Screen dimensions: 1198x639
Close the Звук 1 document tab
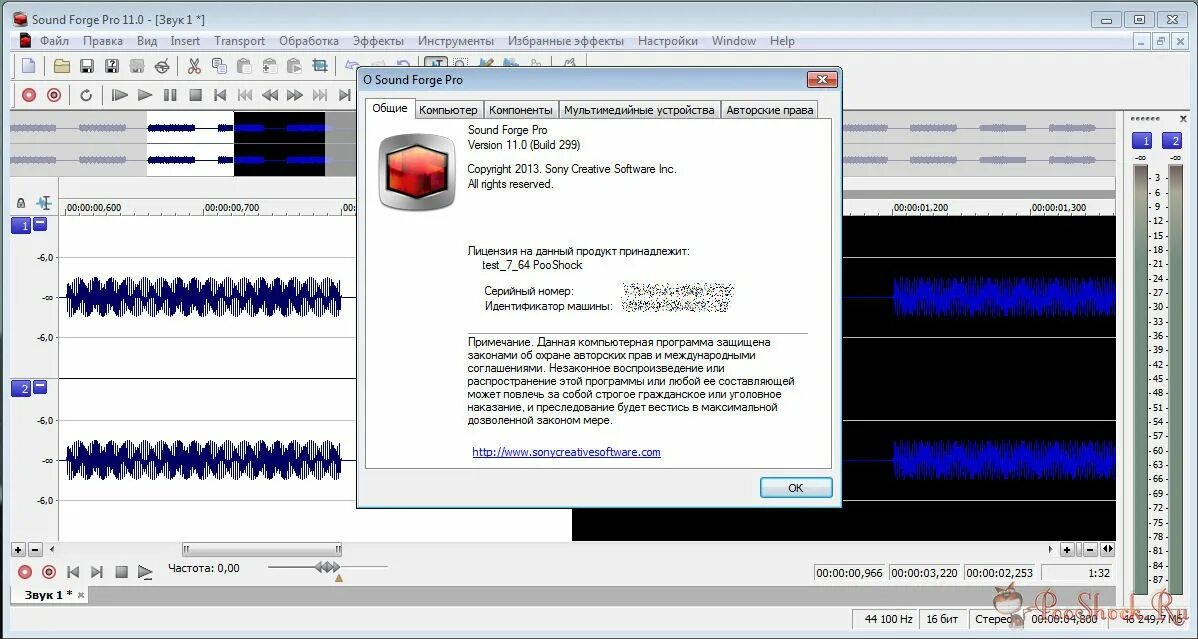click(x=81, y=595)
